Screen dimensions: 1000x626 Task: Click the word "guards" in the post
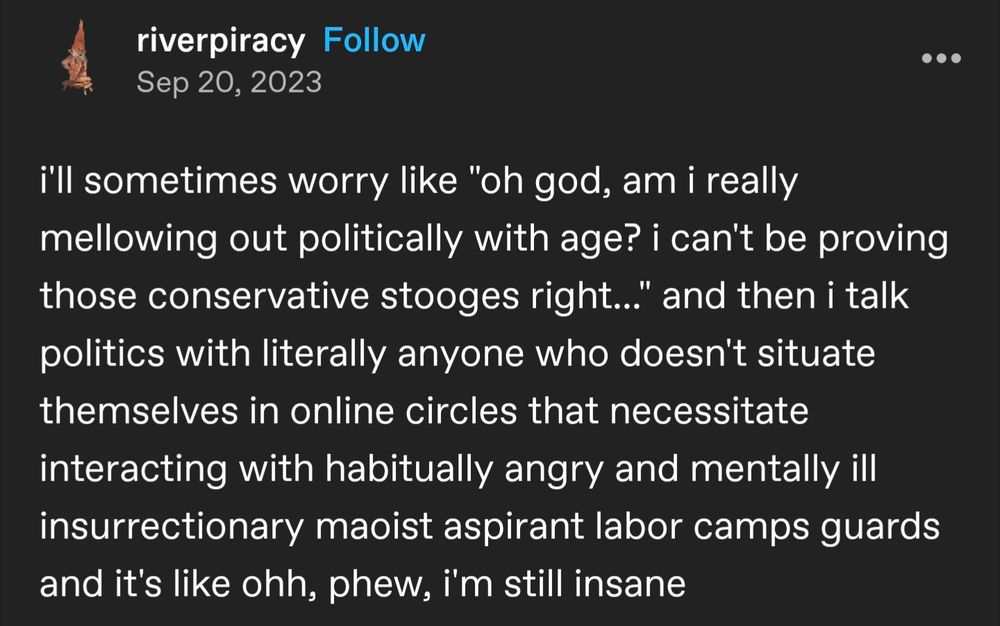click(x=880, y=528)
